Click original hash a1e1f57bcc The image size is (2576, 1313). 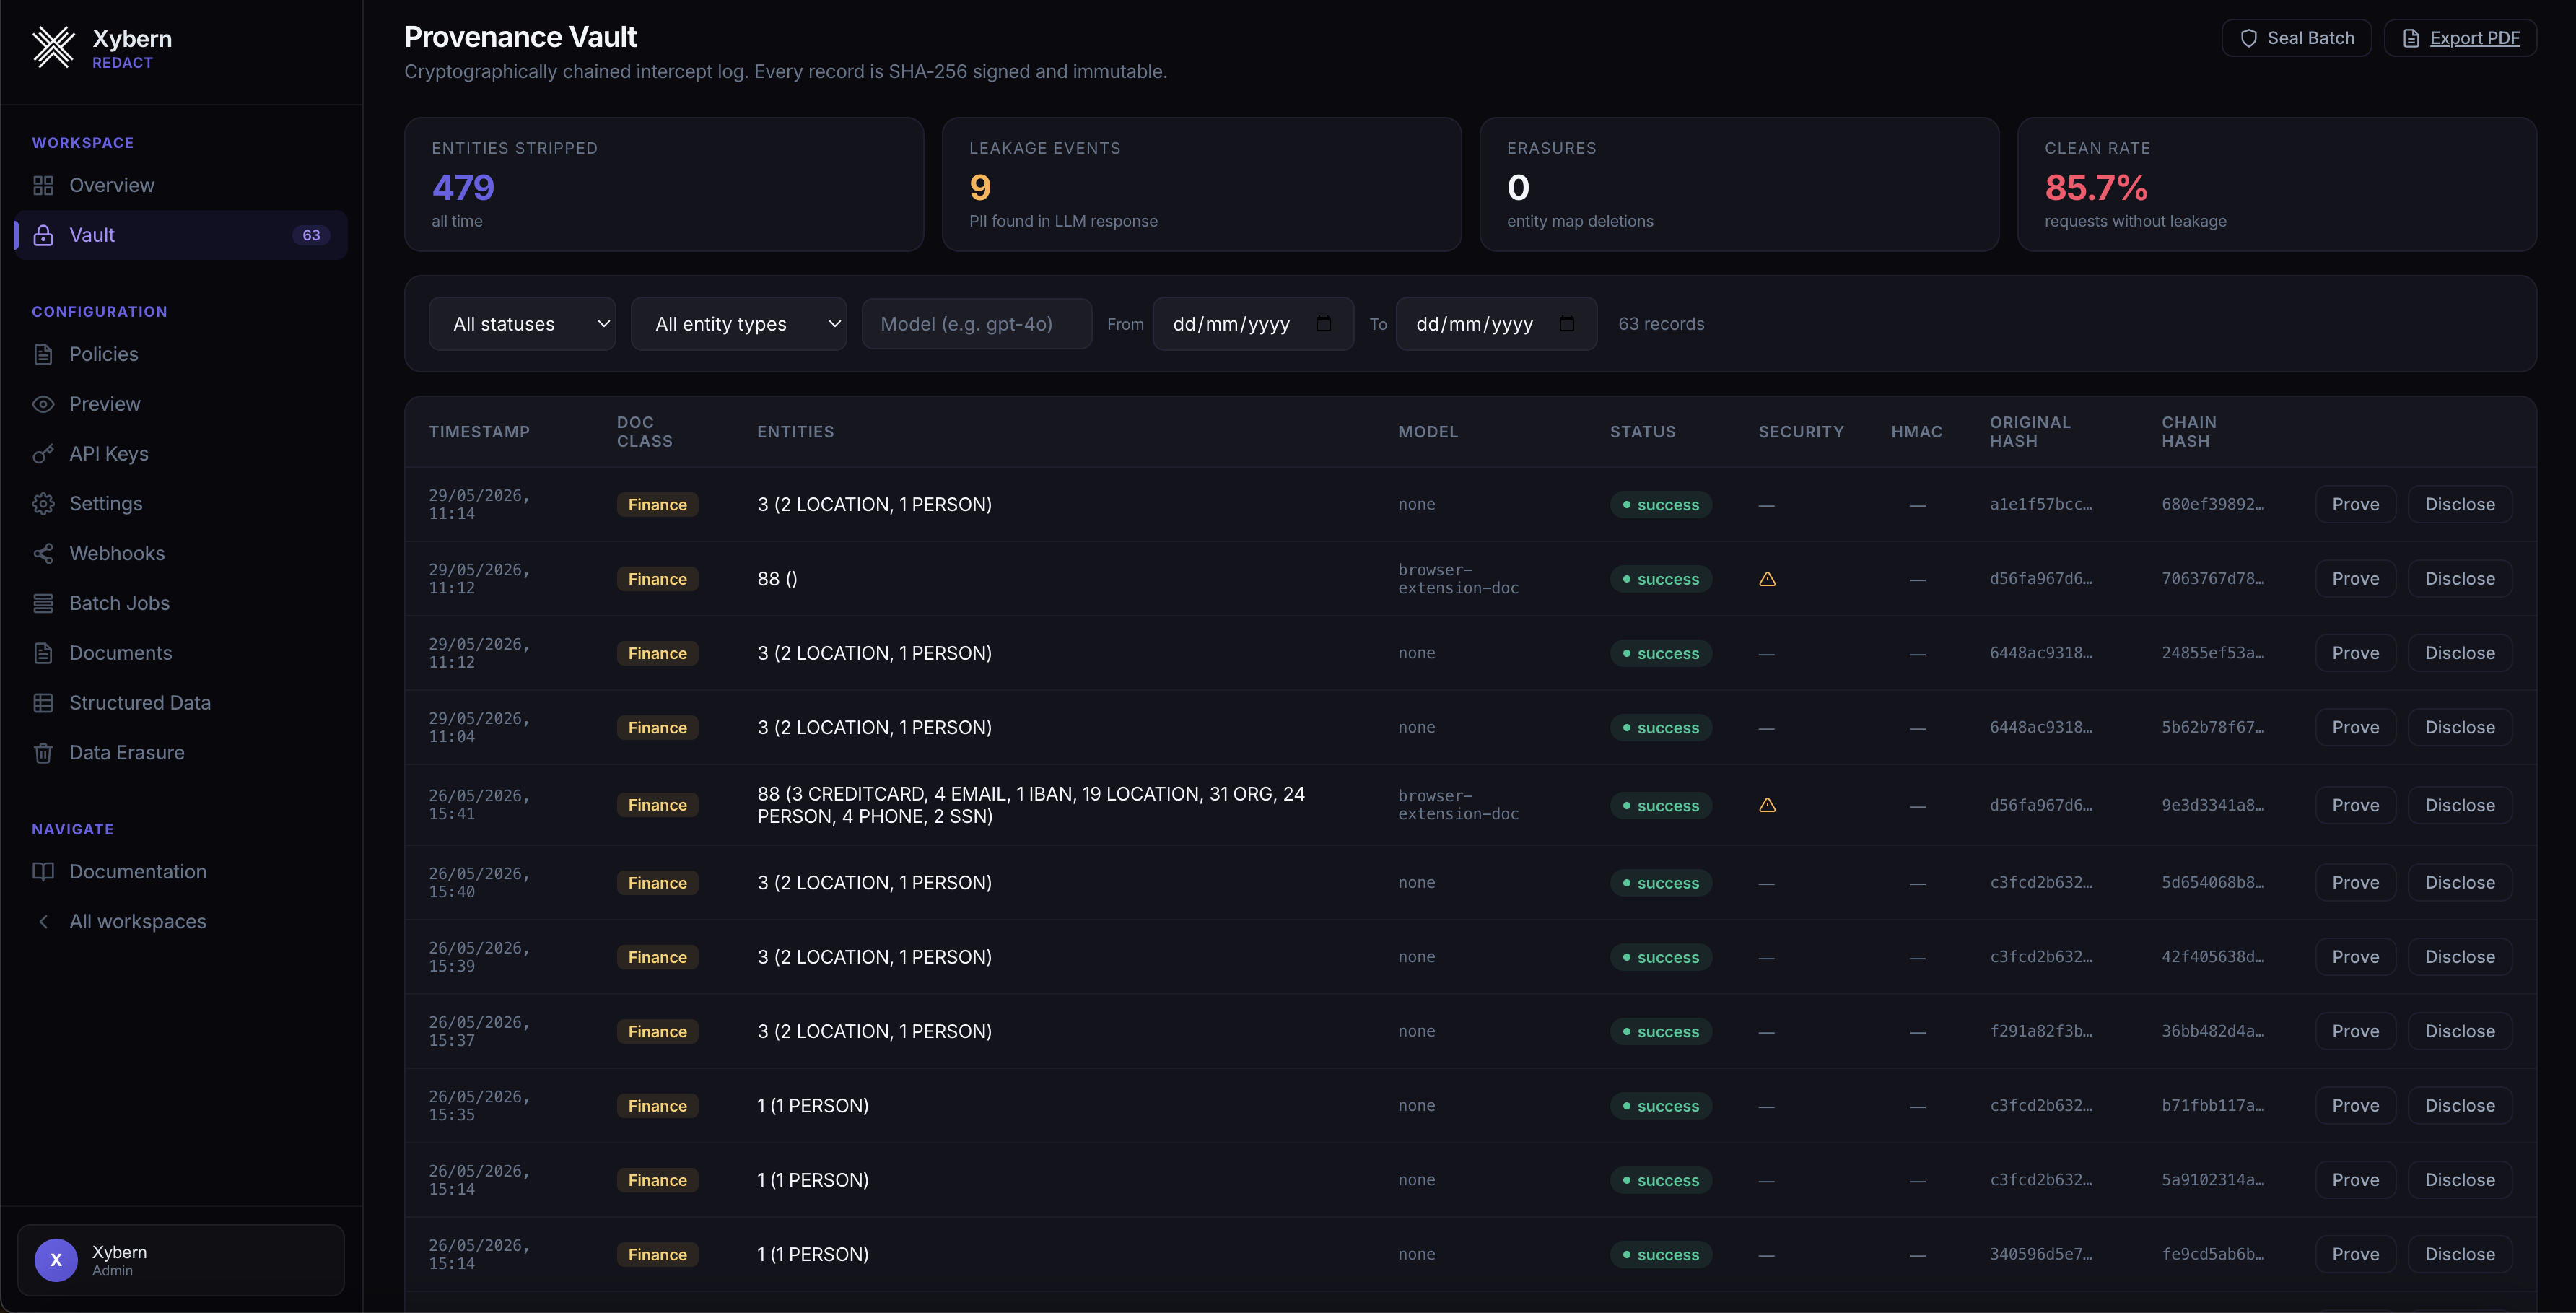pos(2040,504)
